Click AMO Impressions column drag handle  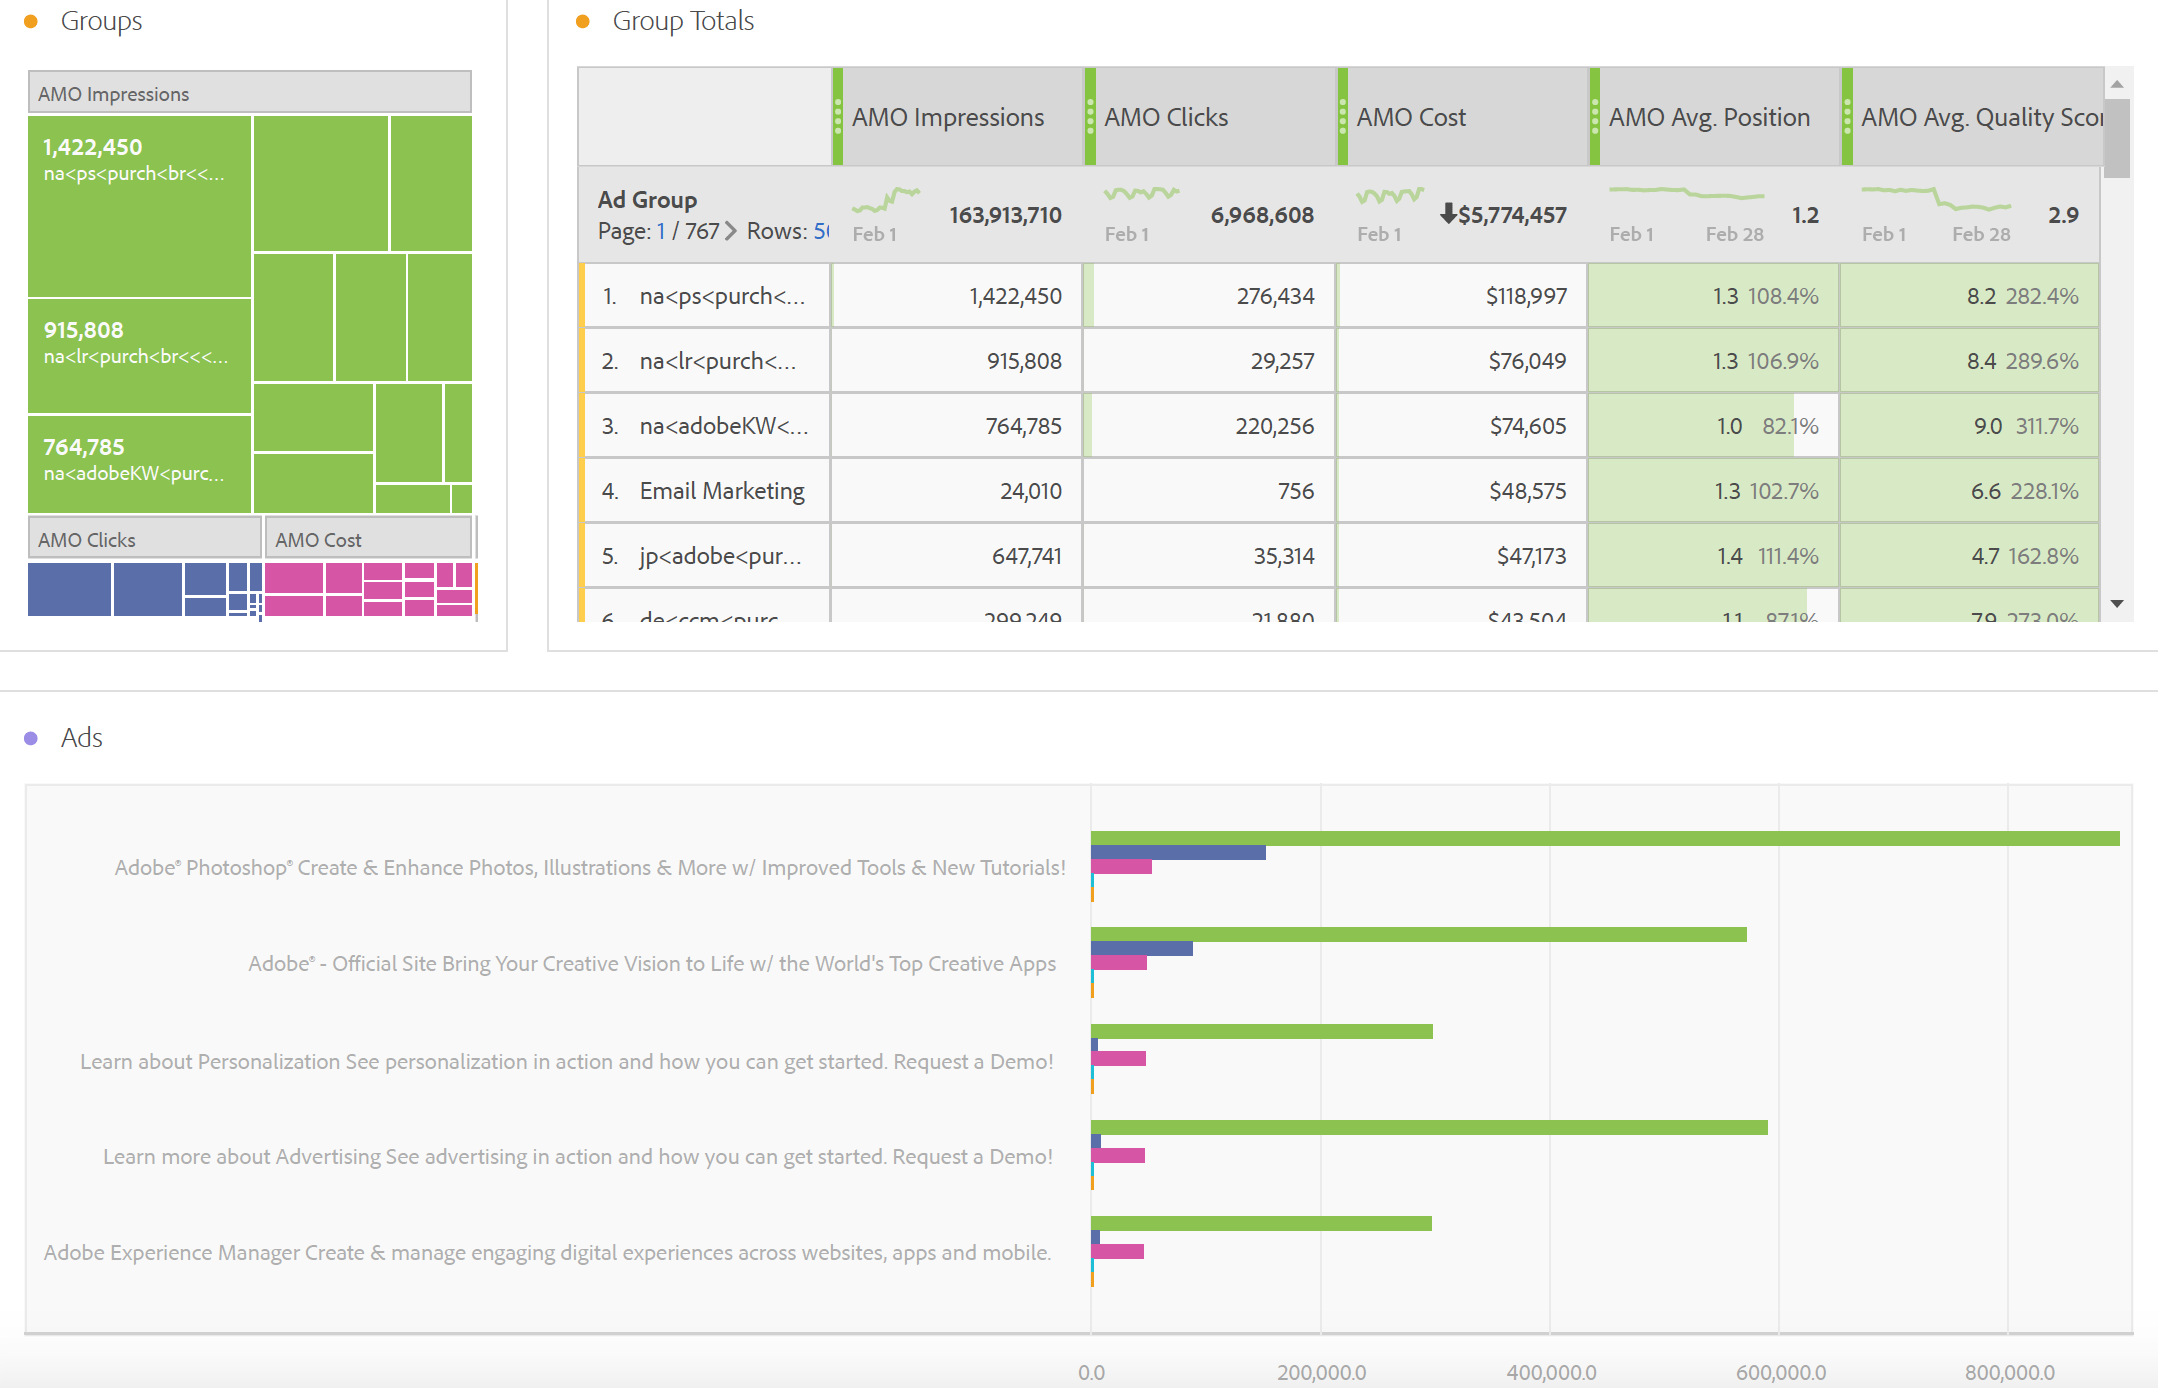838,117
